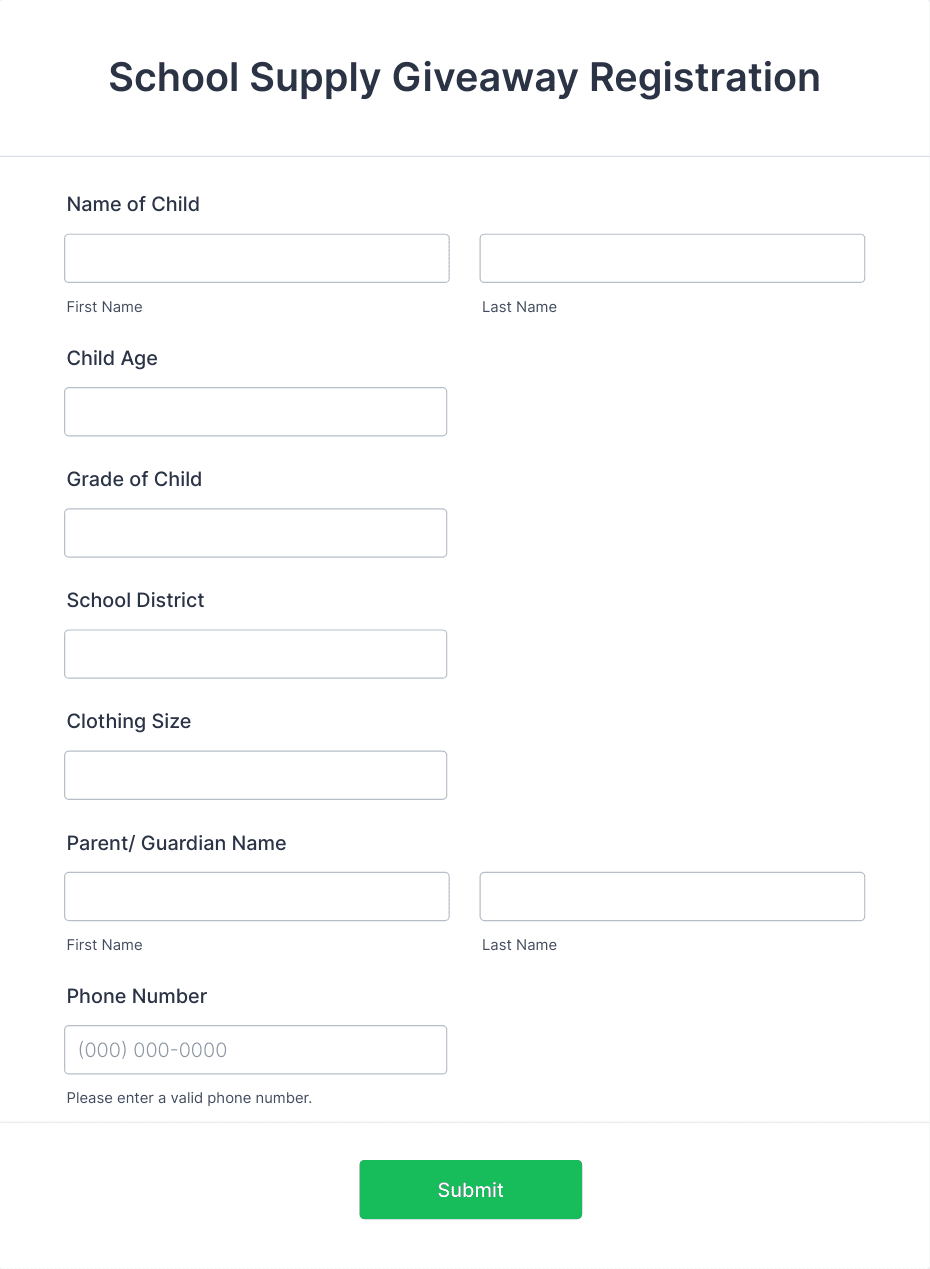
Task: Click the Clothing Size label
Action: pos(128,722)
